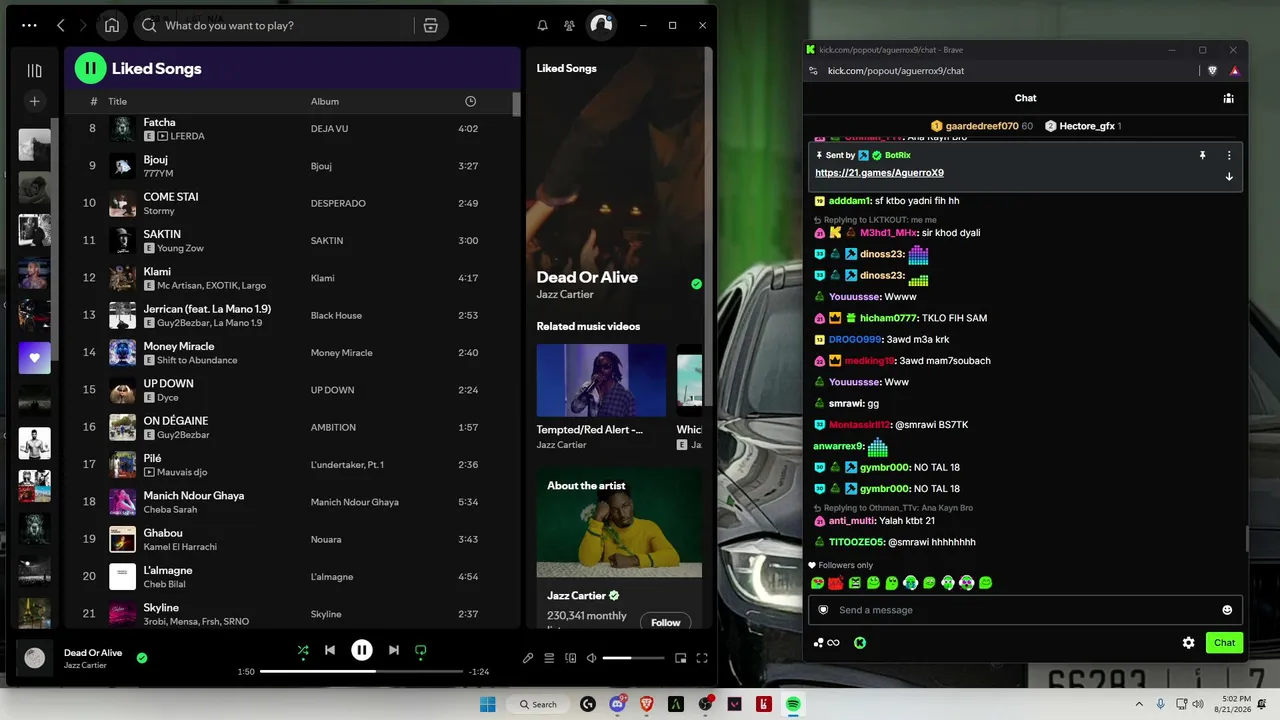
Task: Click the Spotify icon in the taskbar
Action: point(793,704)
